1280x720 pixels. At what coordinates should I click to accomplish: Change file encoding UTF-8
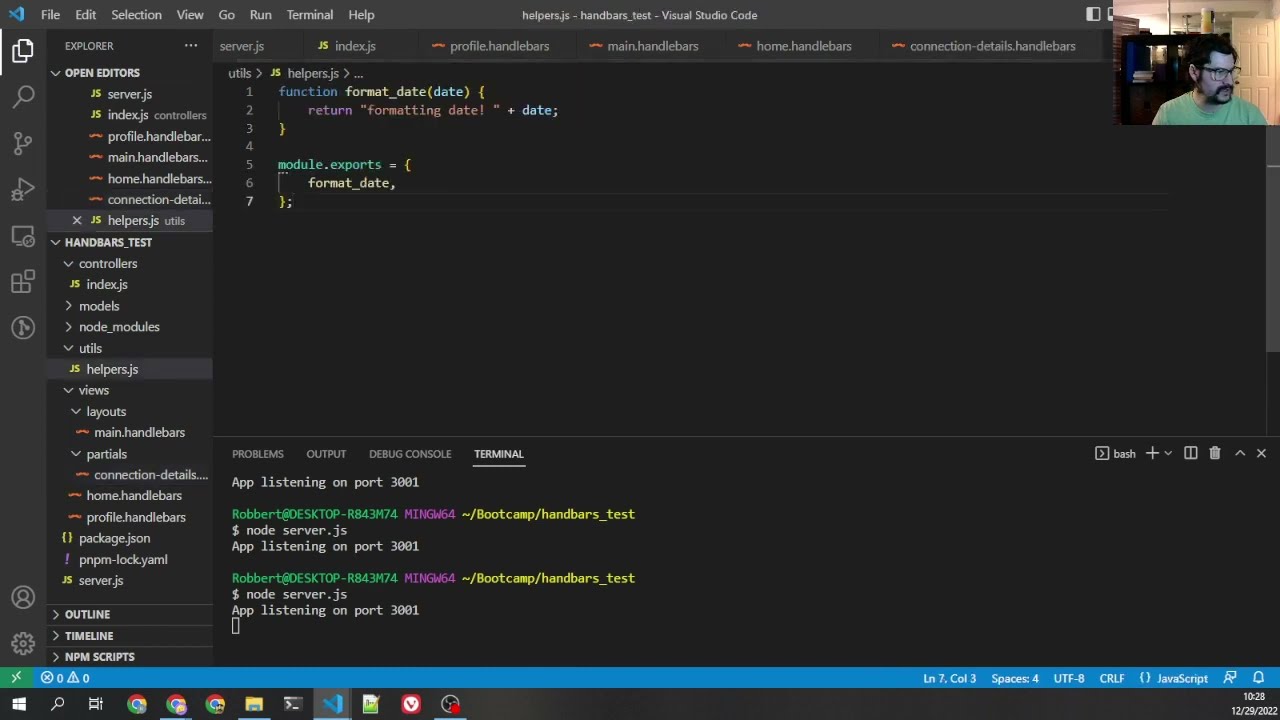1068,678
